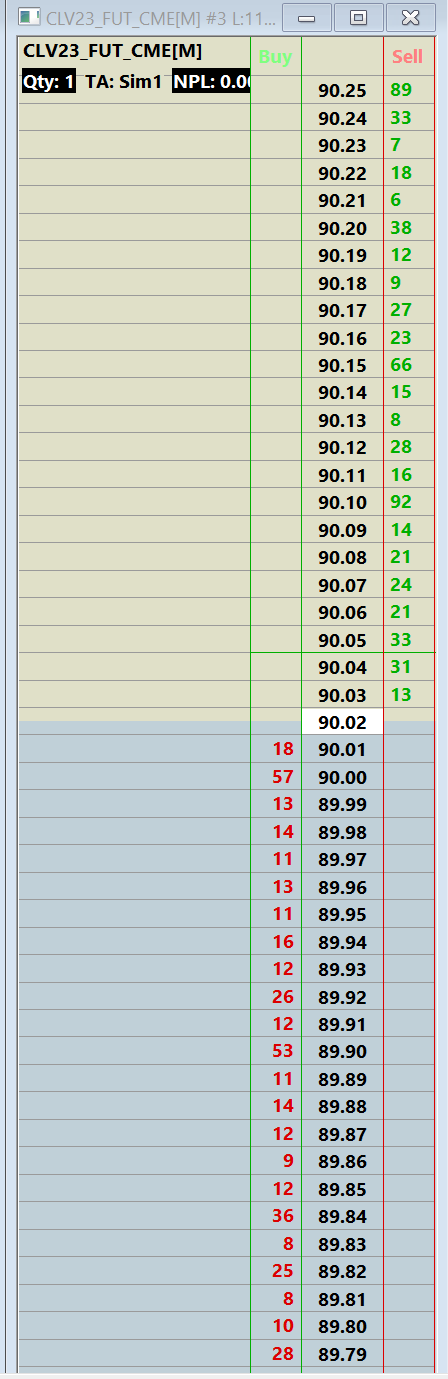Image resolution: width=448 pixels, height=1379 pixels.
Task: Select the Qty: 1 field
Action: [49, 82]
